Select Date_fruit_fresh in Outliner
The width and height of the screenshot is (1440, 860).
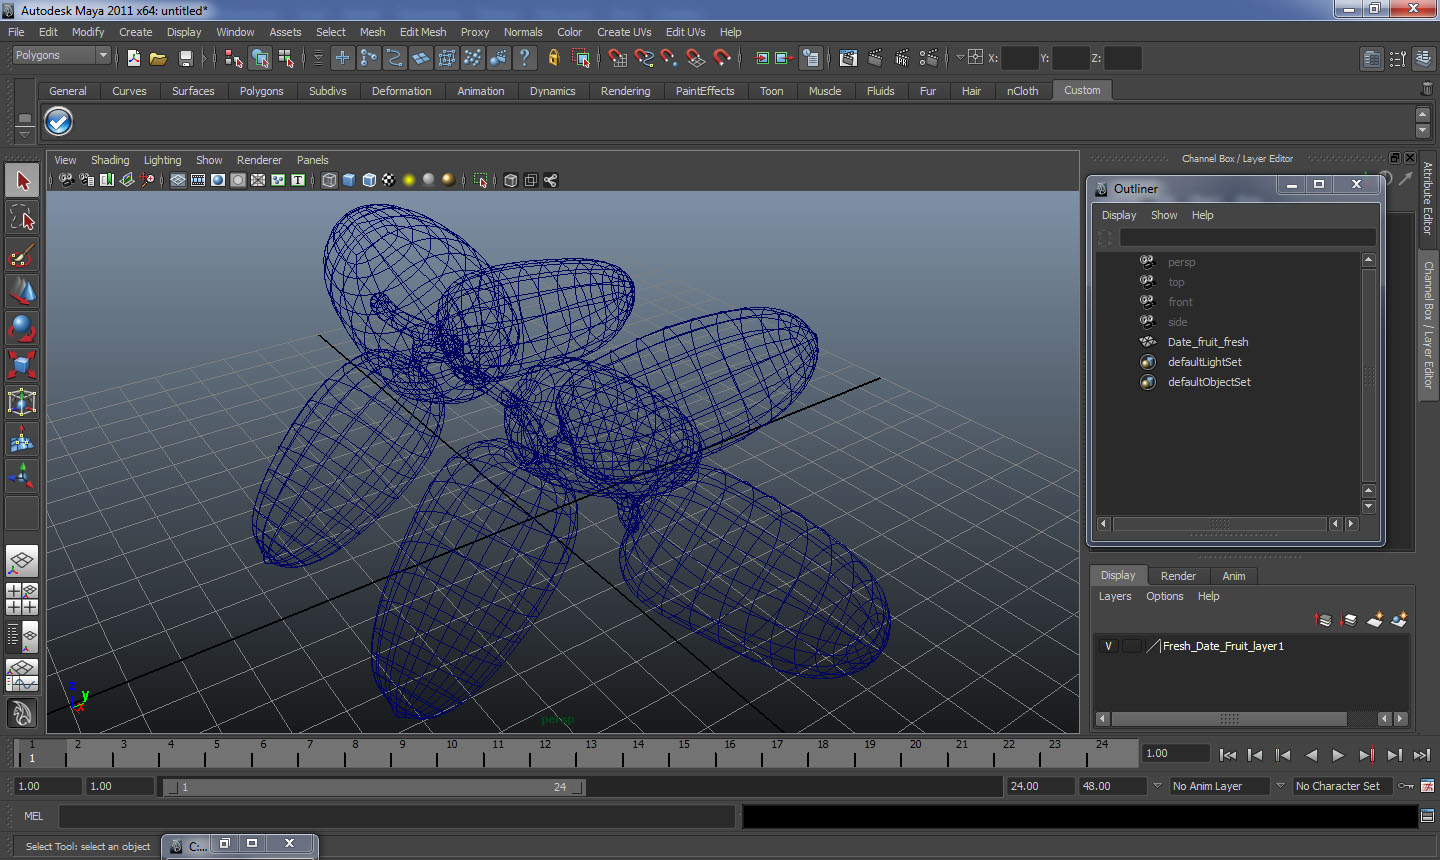[1207, 342]
